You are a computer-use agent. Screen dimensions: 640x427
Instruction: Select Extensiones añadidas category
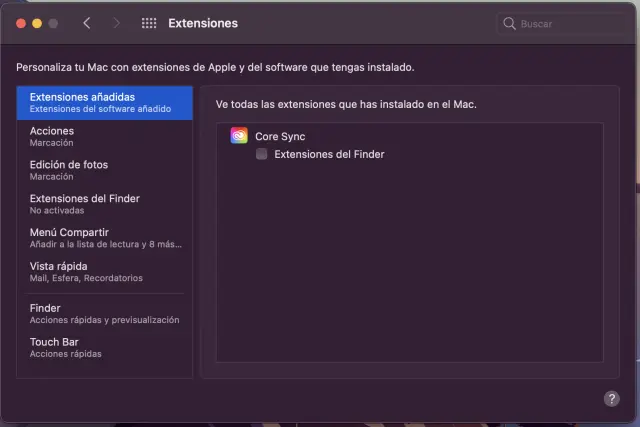[104, 103]
